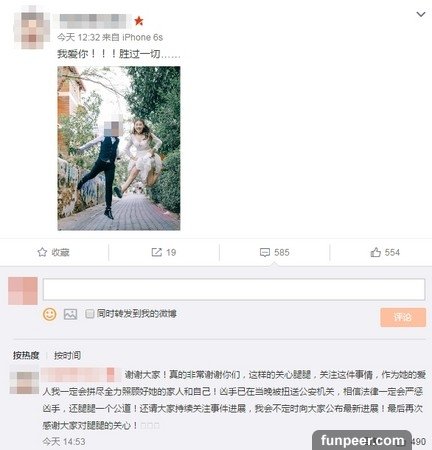This screenshot has width=432, height=450.
Task: Enable 同时转发到我的微博 checkbox
Action: pyautogui.click(x=89, y=314)
